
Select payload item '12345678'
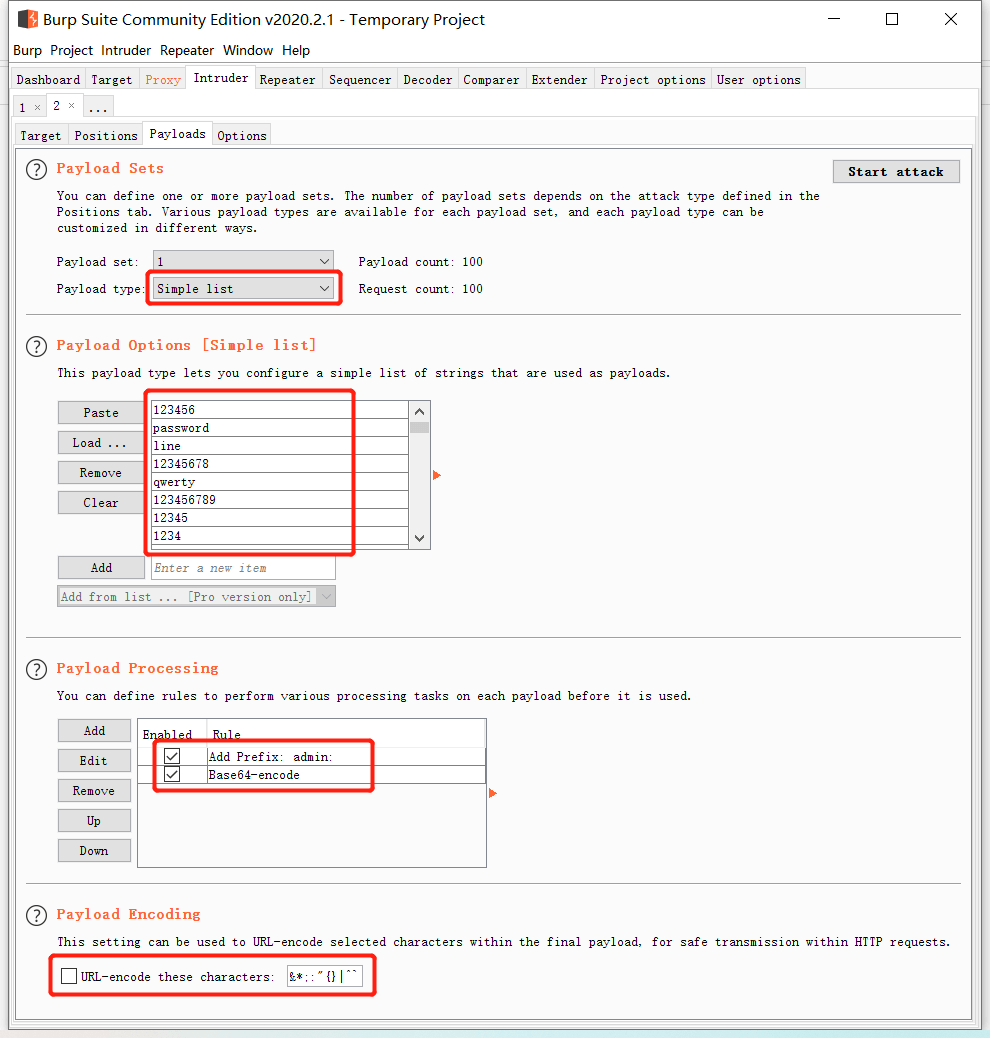coord(279,463)
